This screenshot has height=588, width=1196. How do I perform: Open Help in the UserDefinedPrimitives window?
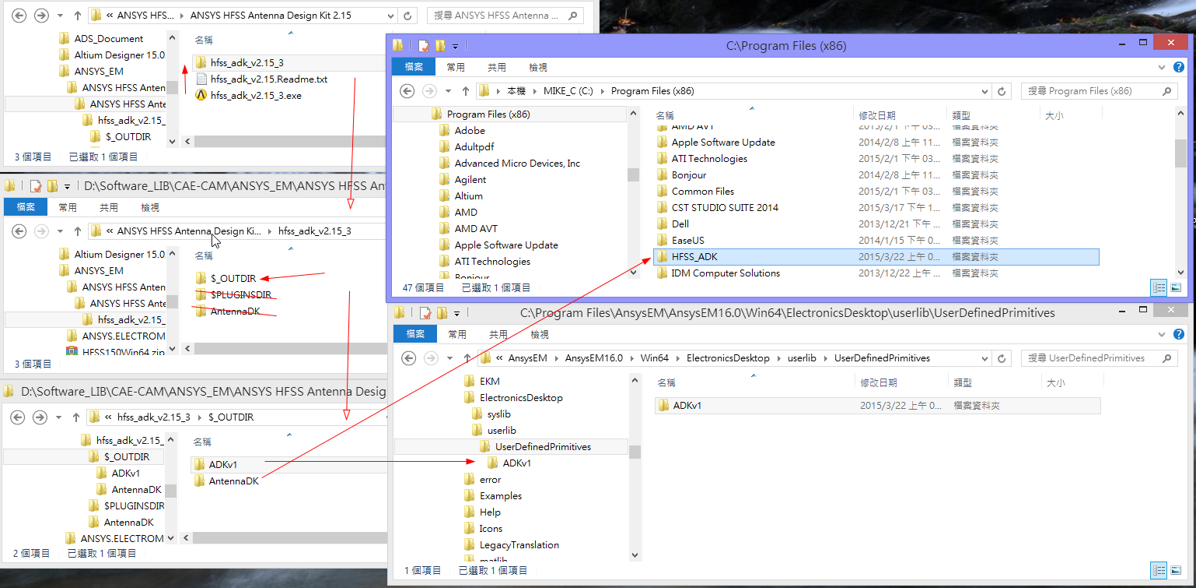(x=1178, y=334)
